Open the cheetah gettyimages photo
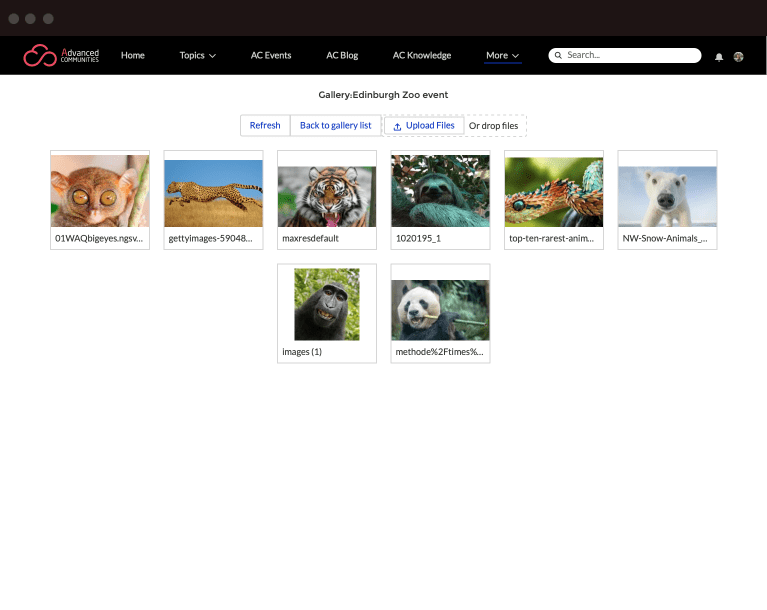 tap(213, 193)
